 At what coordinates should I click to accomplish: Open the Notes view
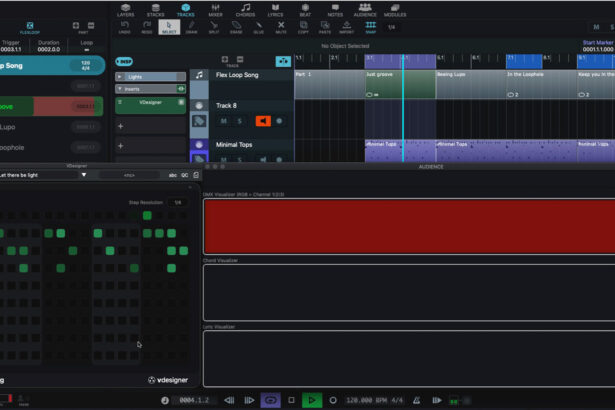[335, 10]
